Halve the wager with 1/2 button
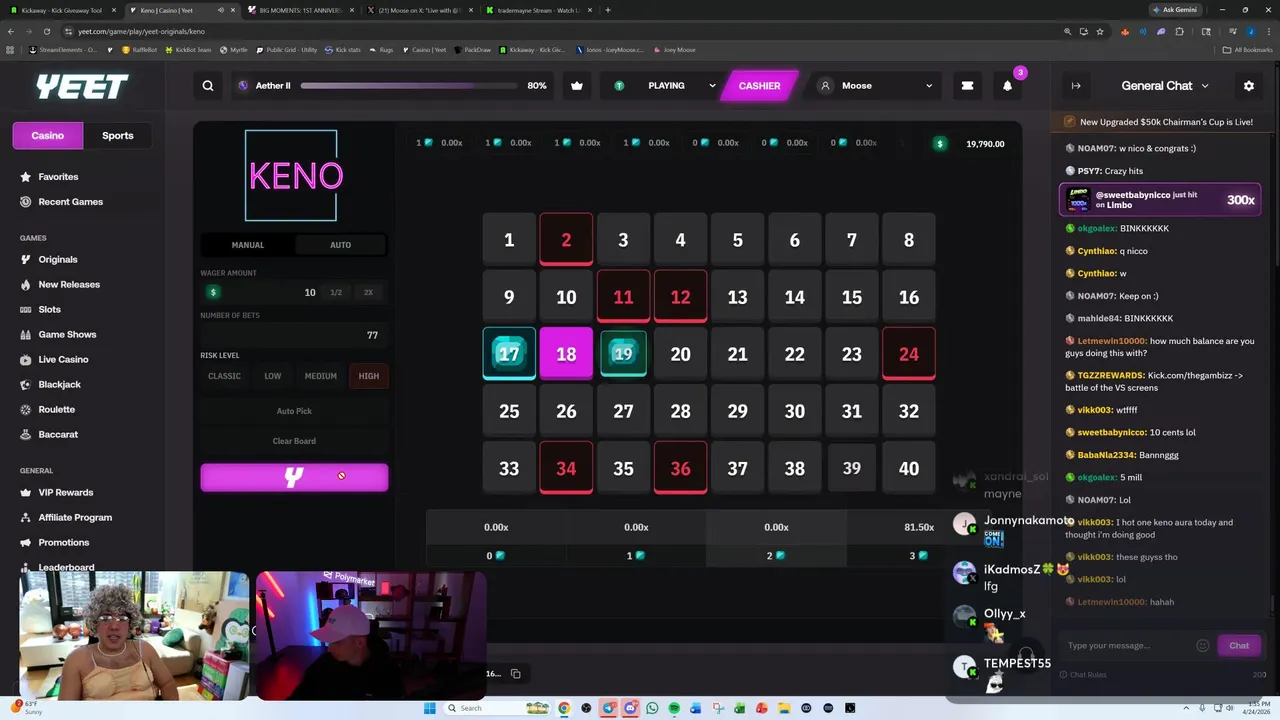1280x720 pixels. click(336, 292)
